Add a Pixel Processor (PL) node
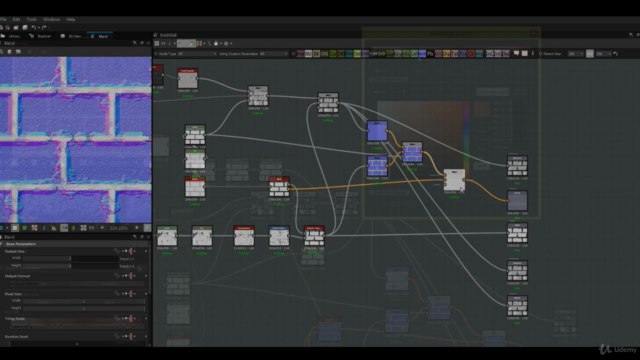The image size is (640, 360). click(x=430, y=53)
